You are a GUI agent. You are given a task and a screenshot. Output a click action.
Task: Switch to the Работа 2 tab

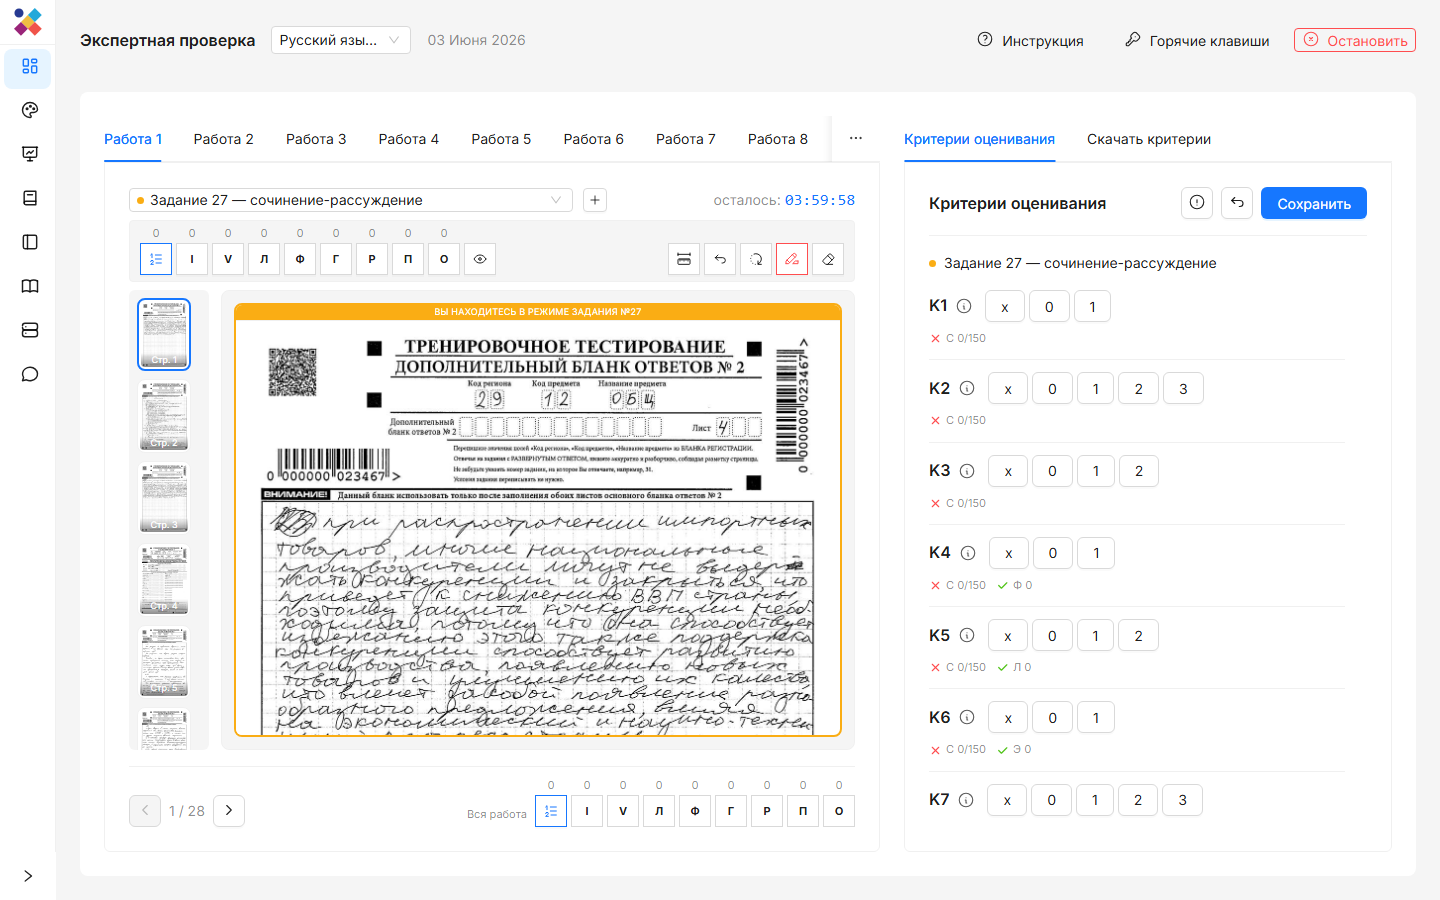(224, 139)
